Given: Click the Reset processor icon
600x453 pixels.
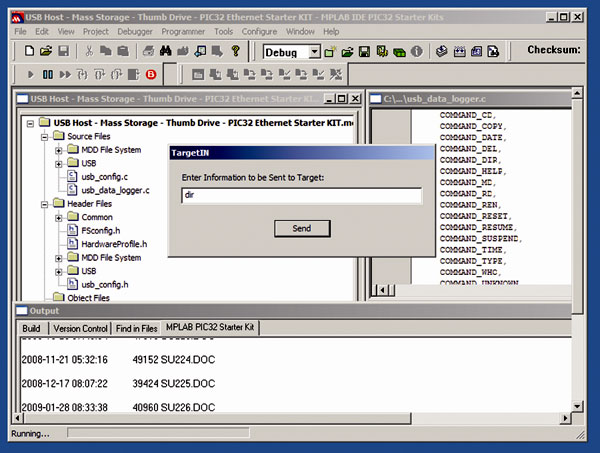Looking at the screenshot, I should coord(134,74).
